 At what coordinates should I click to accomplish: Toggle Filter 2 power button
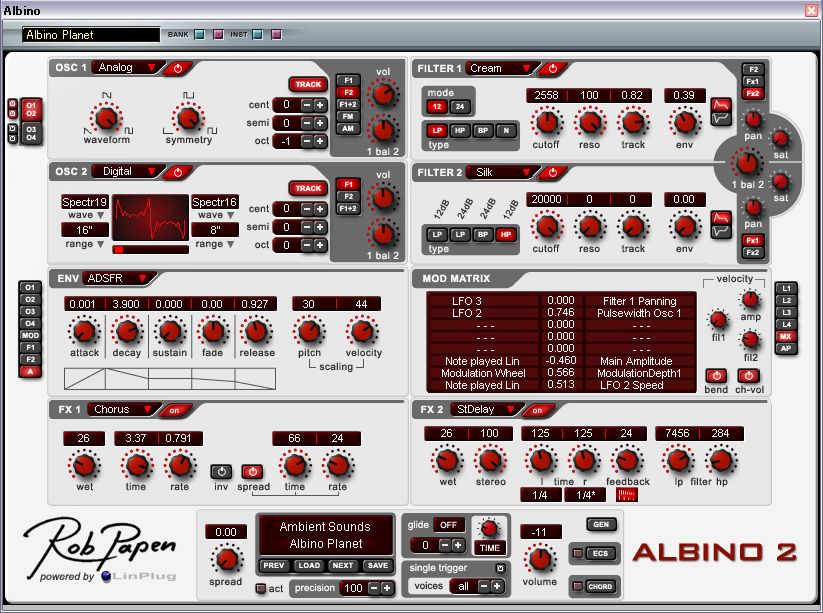[x=553, y=172]
